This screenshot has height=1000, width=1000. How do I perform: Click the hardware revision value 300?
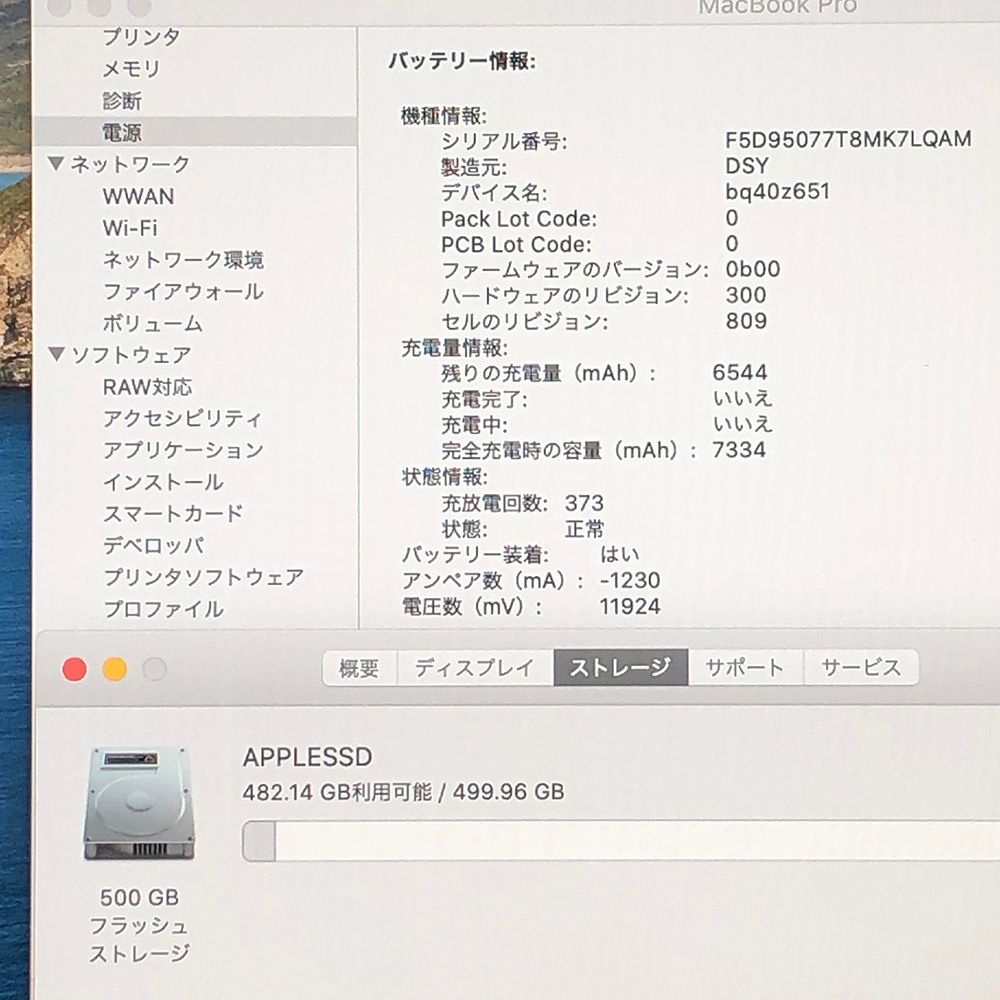click(x=746, y=295)
